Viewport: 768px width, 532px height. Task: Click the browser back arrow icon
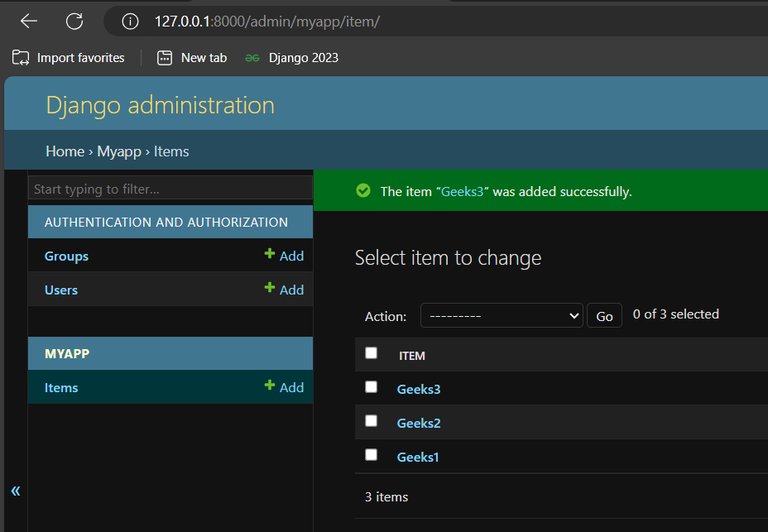tap(28, 21)
